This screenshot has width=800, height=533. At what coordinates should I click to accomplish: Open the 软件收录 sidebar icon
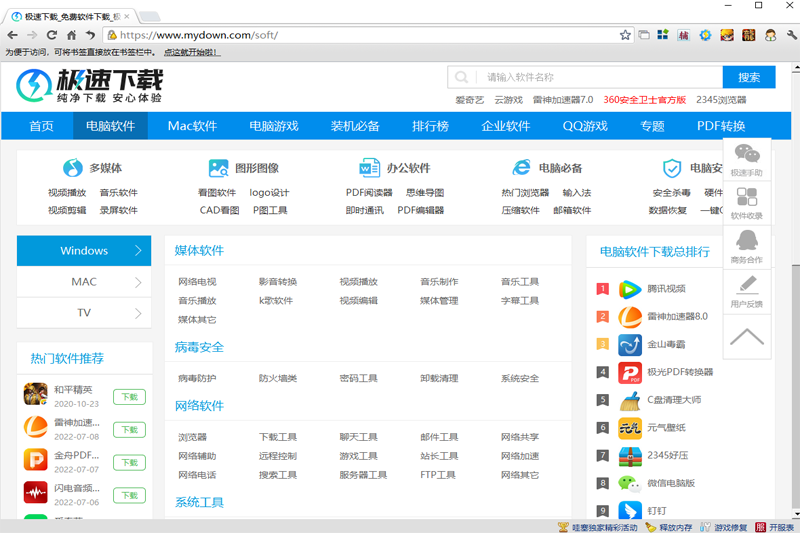pyautogui.click(x=747, y=197)
